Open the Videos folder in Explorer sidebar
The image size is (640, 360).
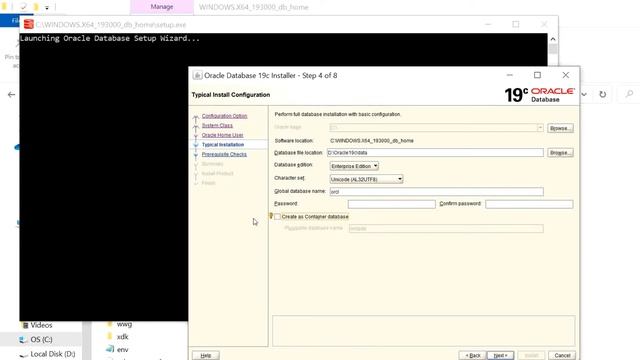41,325
